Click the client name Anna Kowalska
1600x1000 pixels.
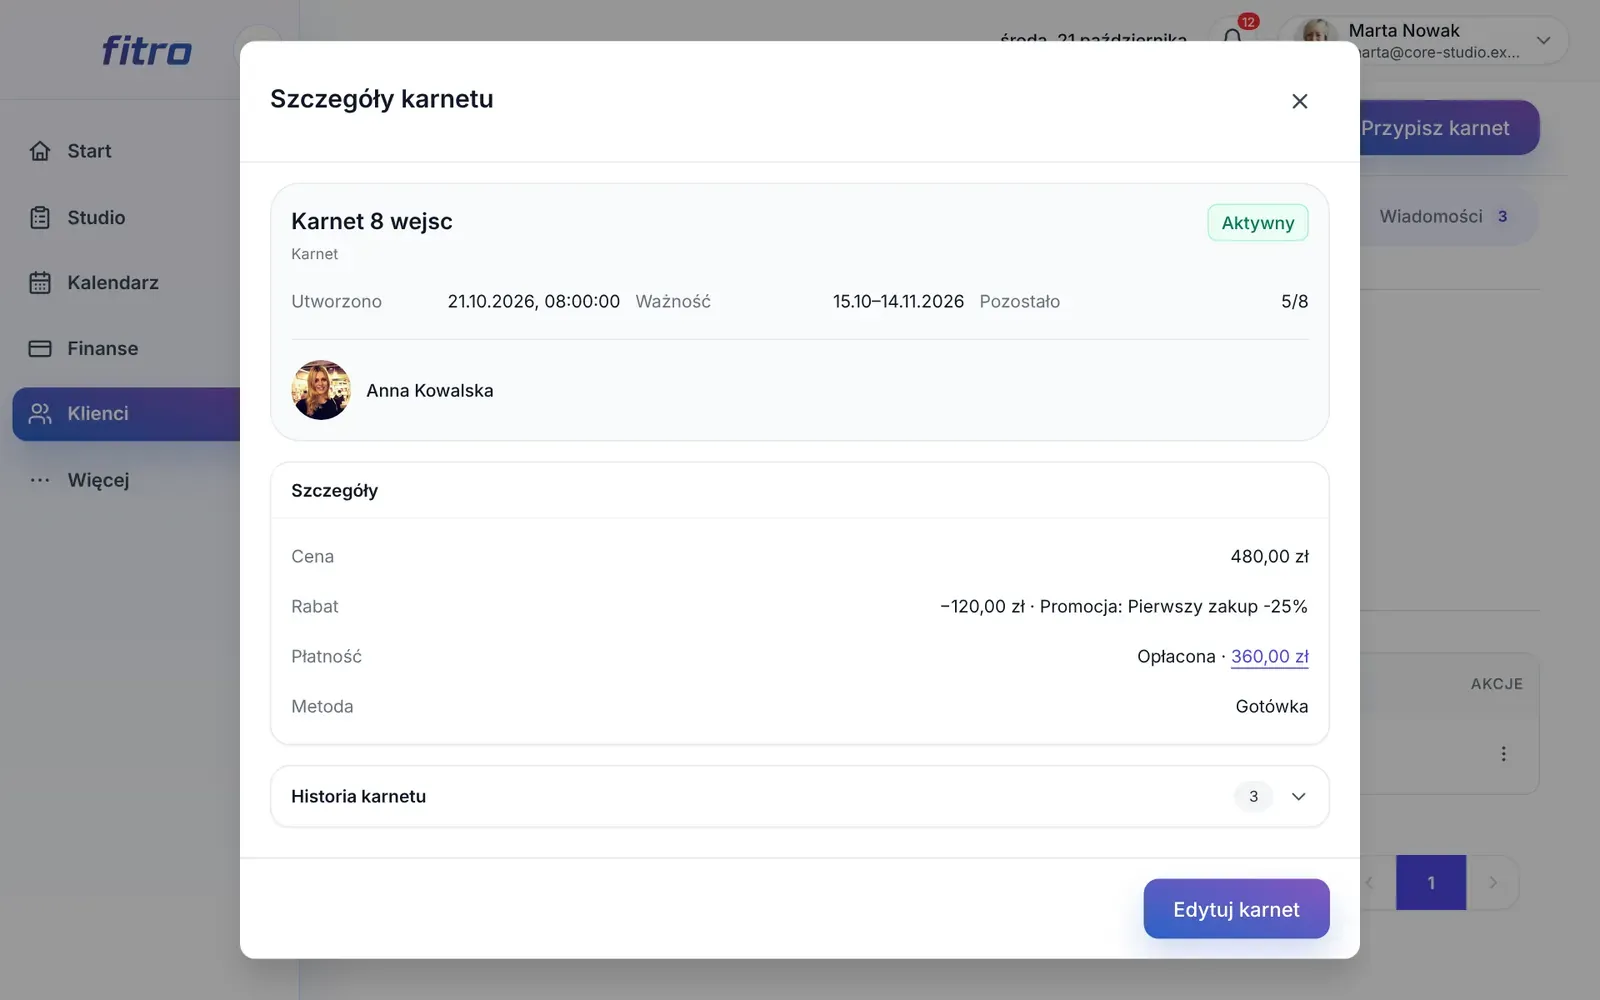click(430, 391)
